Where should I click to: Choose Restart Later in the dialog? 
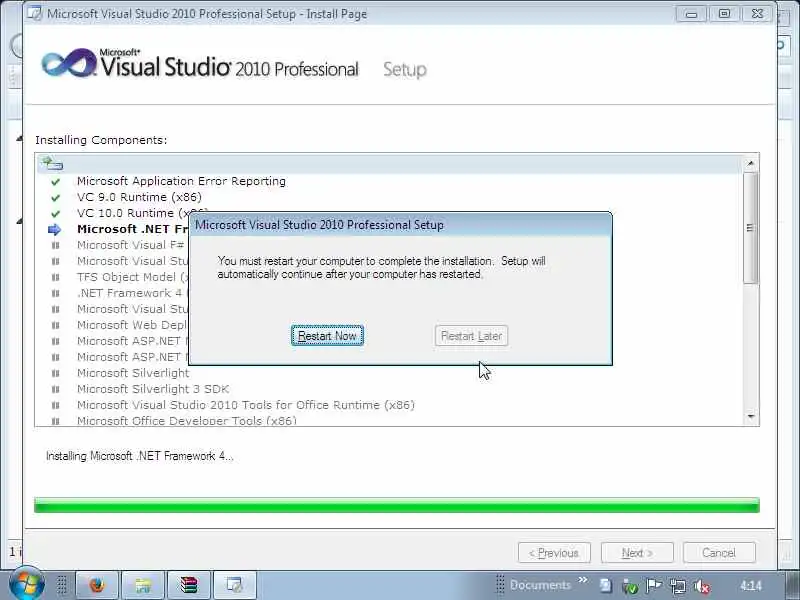coord(471,336)
